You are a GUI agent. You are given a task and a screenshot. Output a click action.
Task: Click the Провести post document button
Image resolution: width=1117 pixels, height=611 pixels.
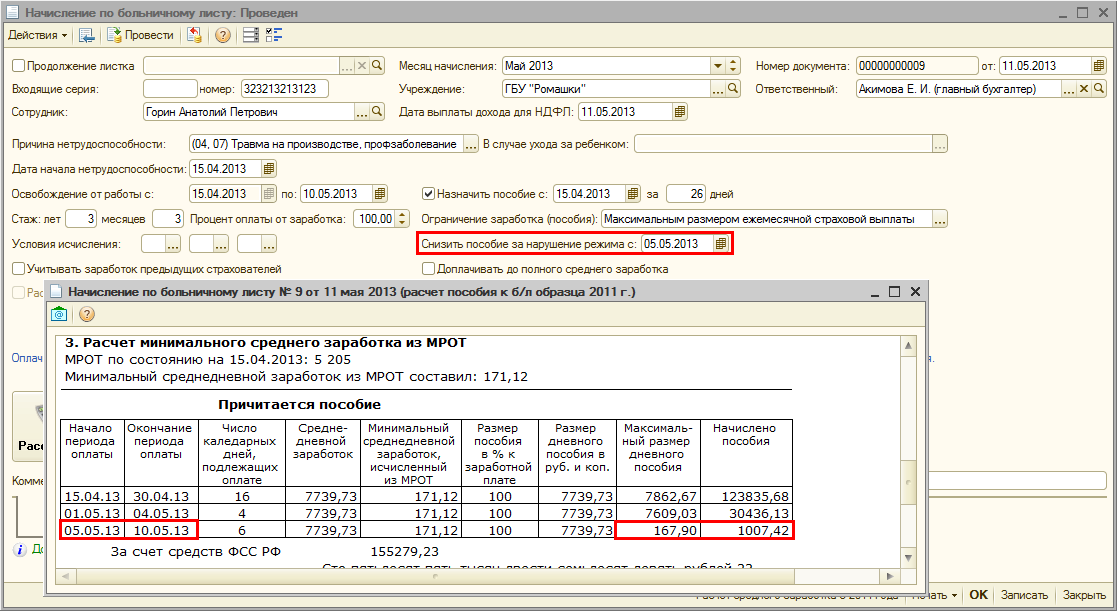tap(141, 35)
